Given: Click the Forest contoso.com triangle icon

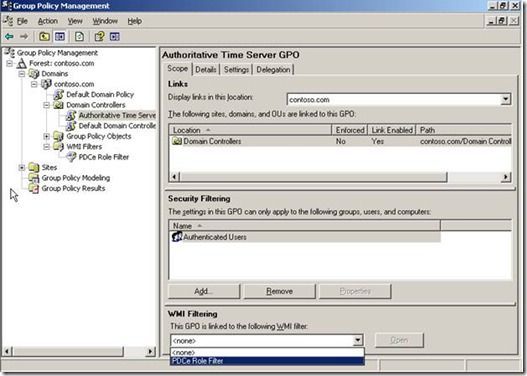Looking at the screenshot, I should coord(22,63).
